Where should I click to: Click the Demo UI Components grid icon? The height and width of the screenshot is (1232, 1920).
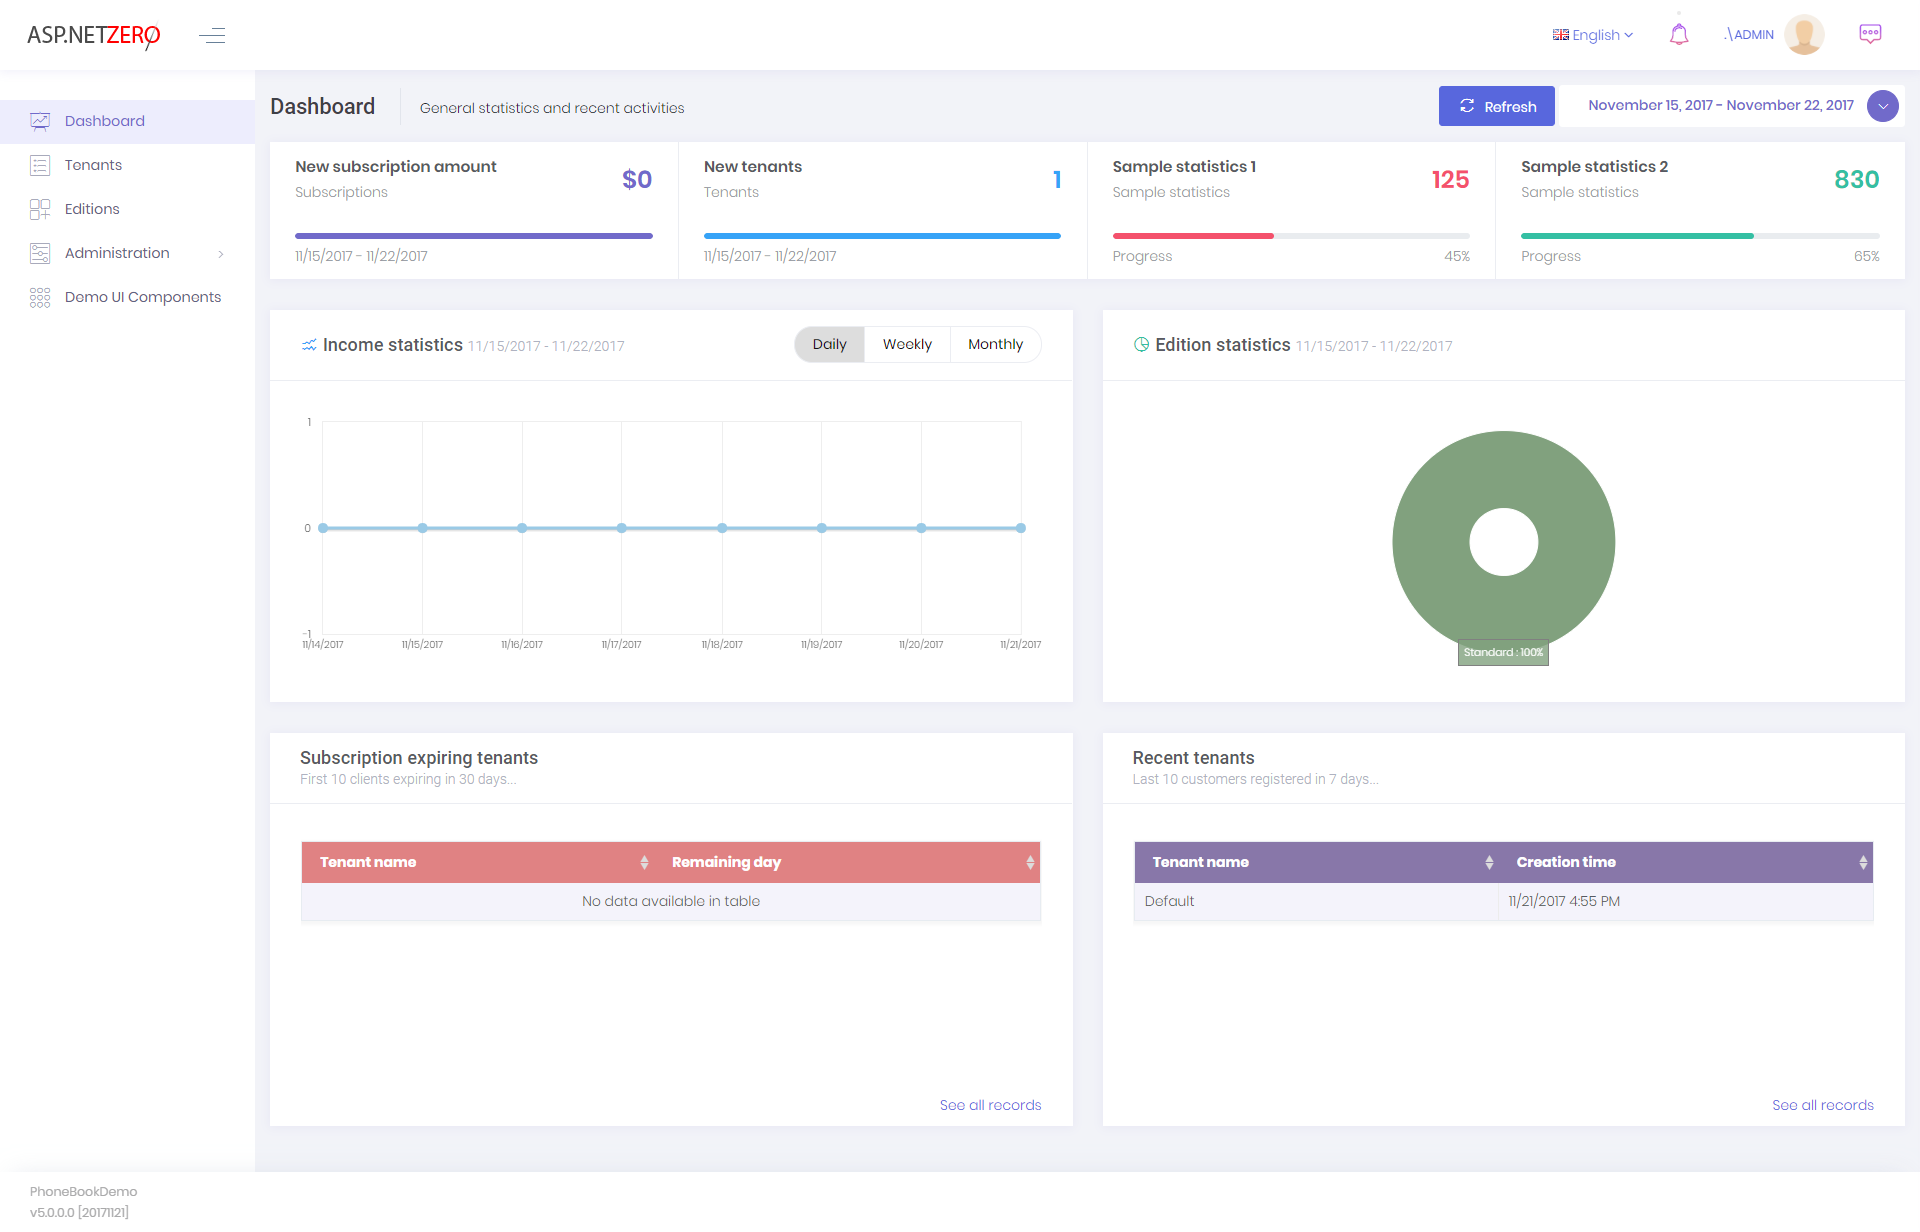pyautogui.click(x=40, y=297)
